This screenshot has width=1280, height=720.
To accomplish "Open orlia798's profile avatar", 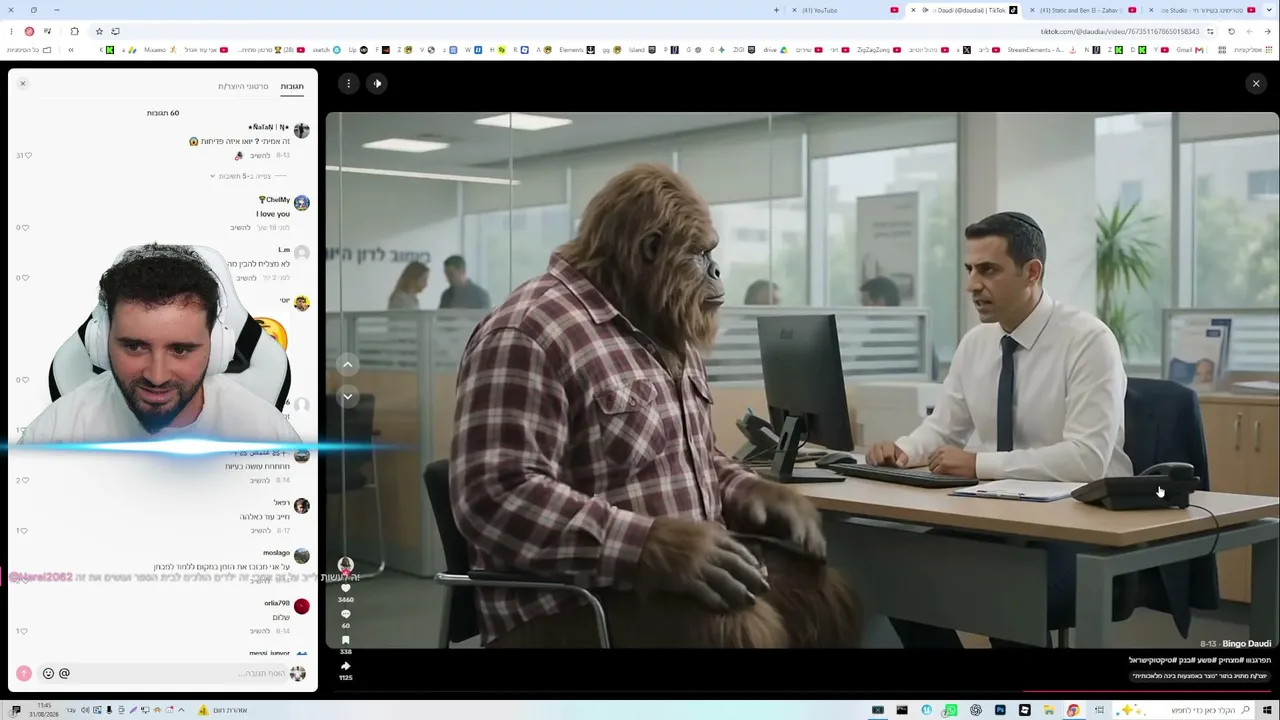I will coord(301,606).
